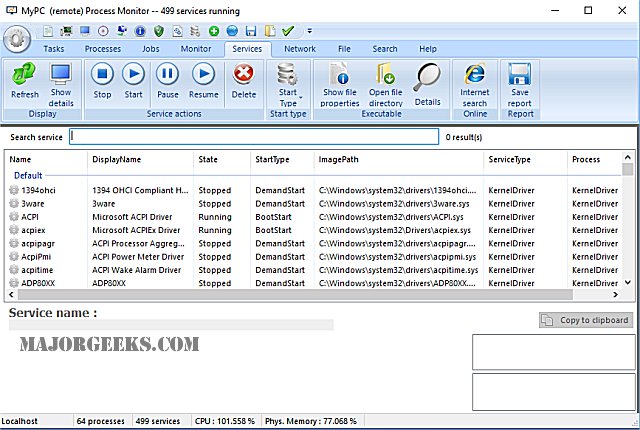Click the blue globe icon in quick toolbar
Screen dimensions: 640x430
pos(232,31)
